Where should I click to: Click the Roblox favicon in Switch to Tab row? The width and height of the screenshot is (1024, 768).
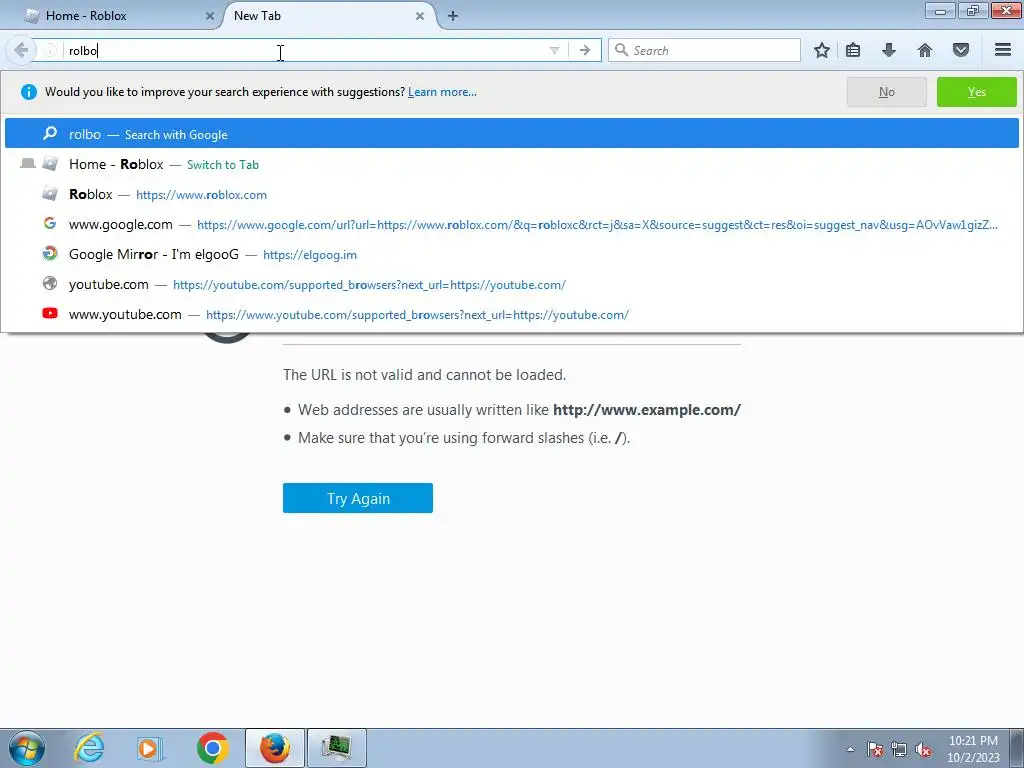(x=50, y=163)
